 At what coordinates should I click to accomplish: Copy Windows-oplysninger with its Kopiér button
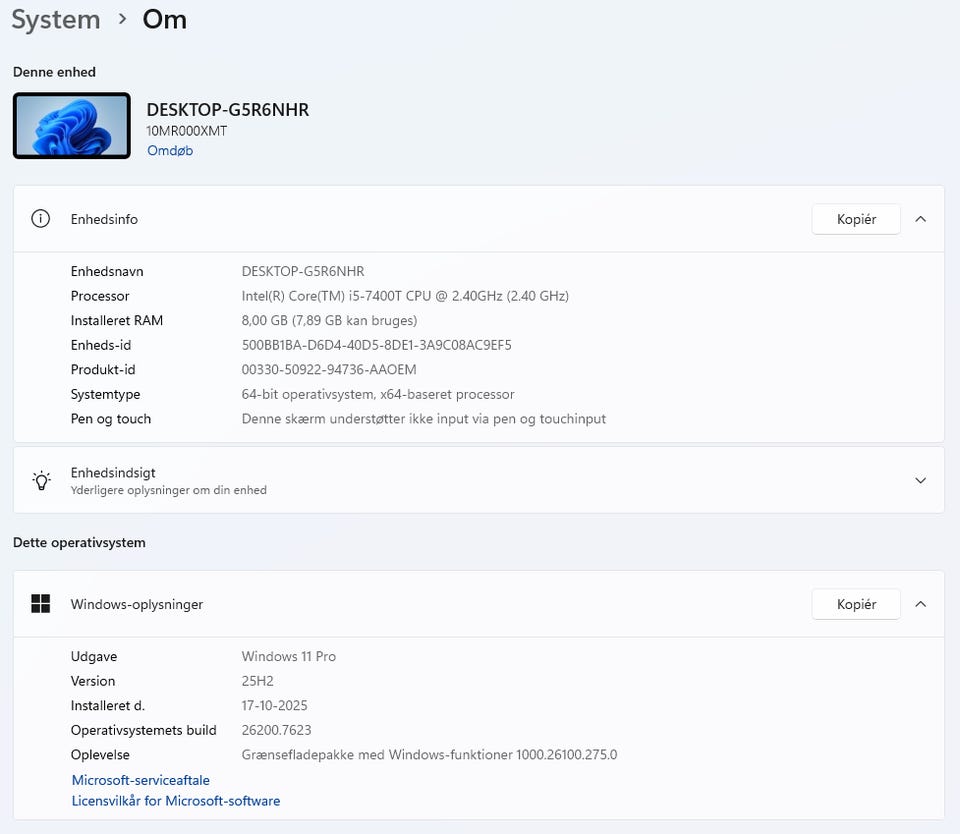coord(856,604)
